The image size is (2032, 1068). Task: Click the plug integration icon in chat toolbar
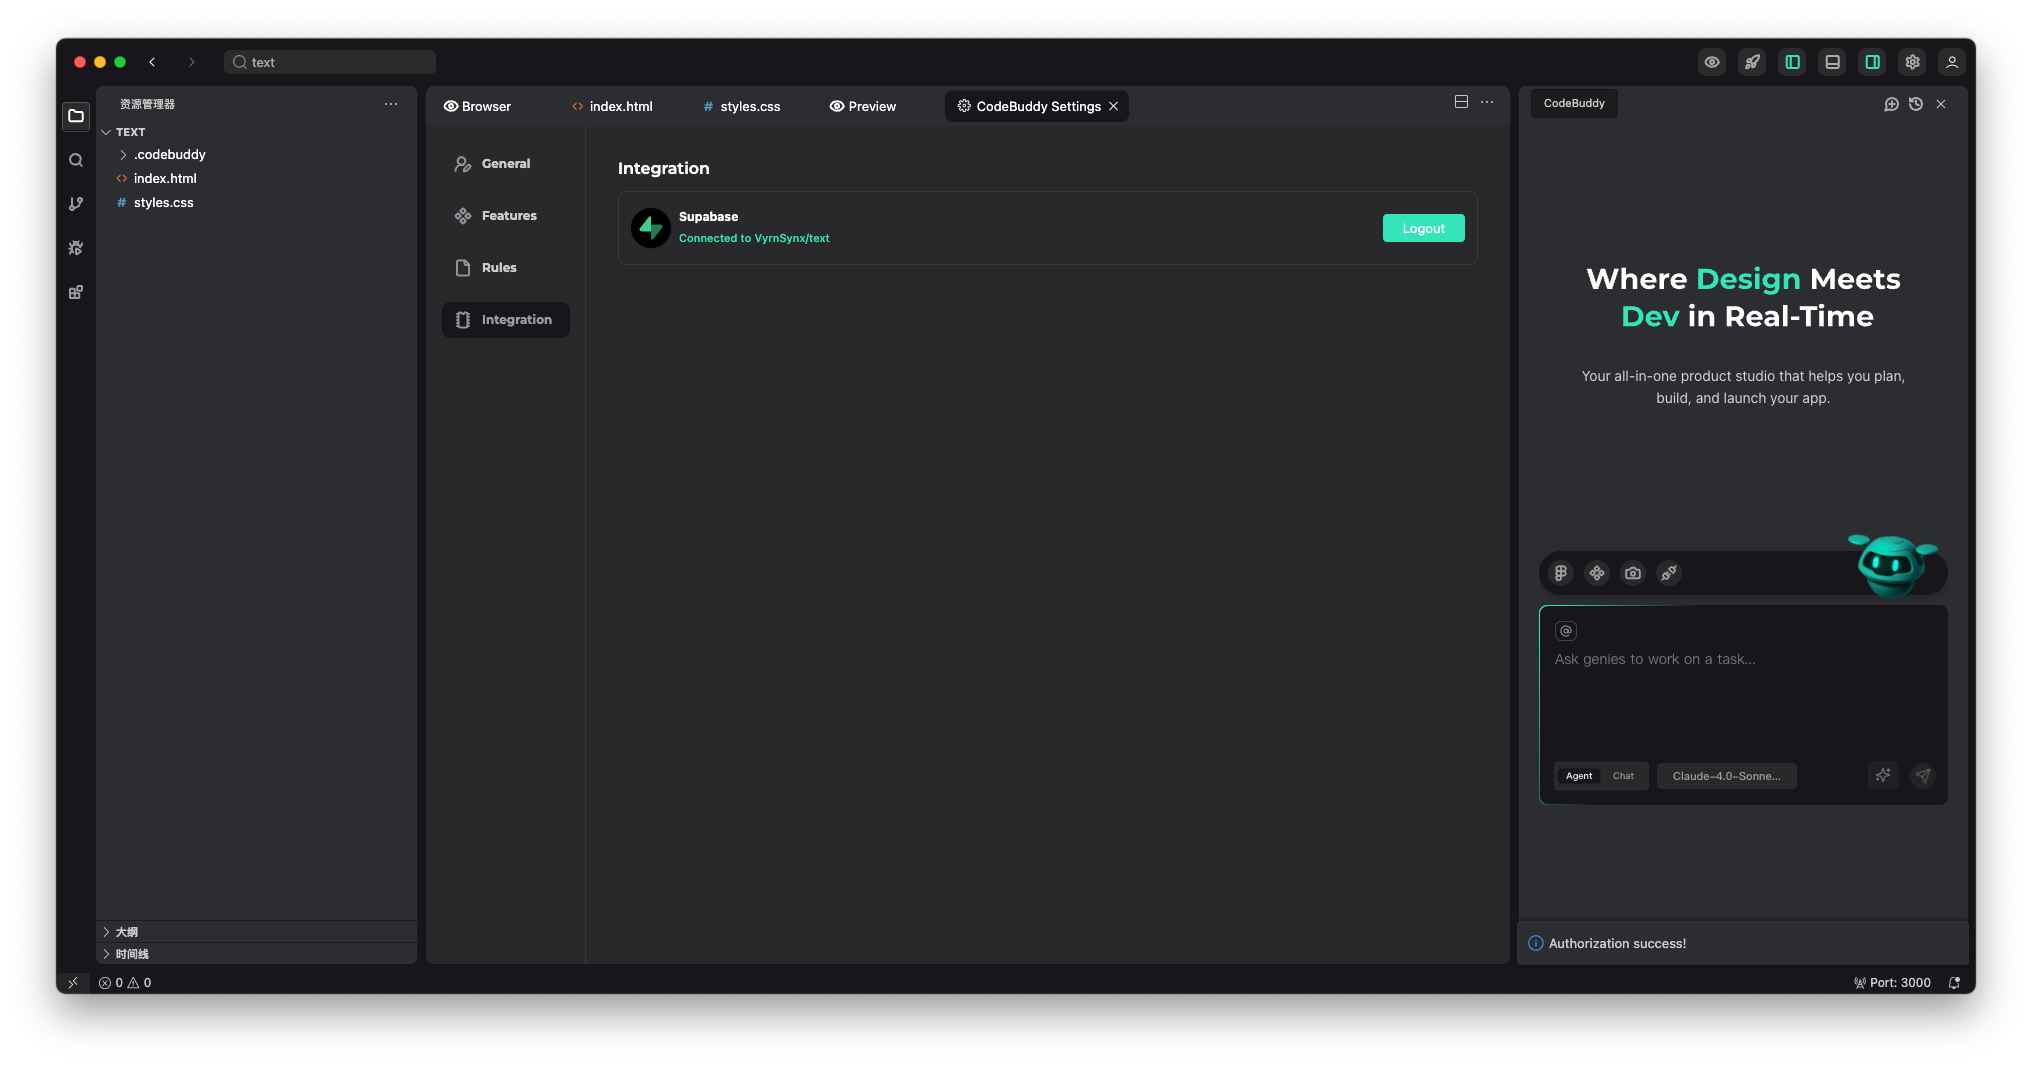[x=1669, y=573]
